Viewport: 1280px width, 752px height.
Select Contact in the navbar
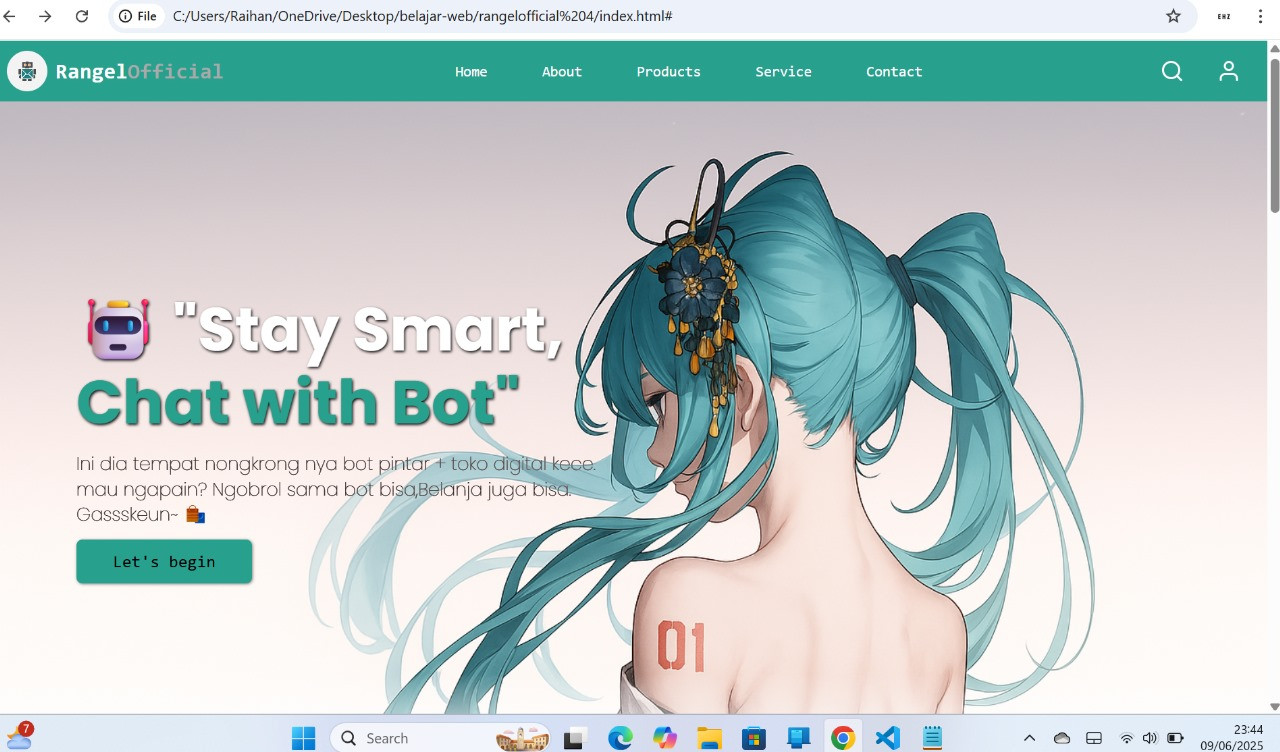pos(894,71)
